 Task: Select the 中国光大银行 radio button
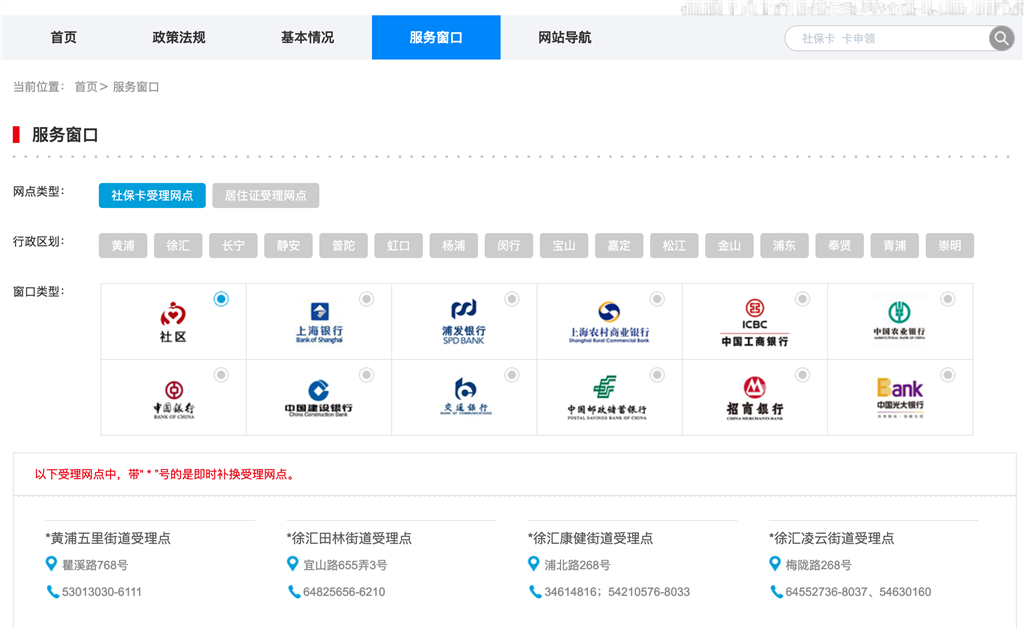(948, 375)
